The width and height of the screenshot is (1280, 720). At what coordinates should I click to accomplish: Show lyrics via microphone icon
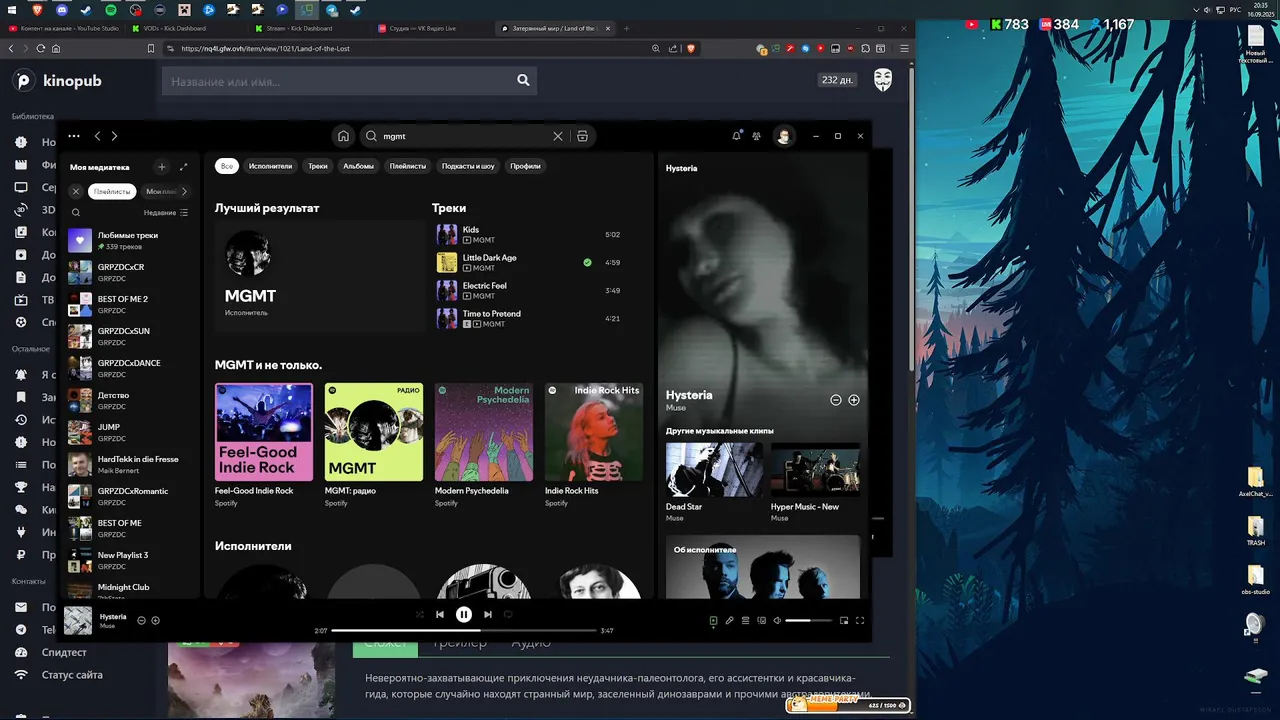729,621
